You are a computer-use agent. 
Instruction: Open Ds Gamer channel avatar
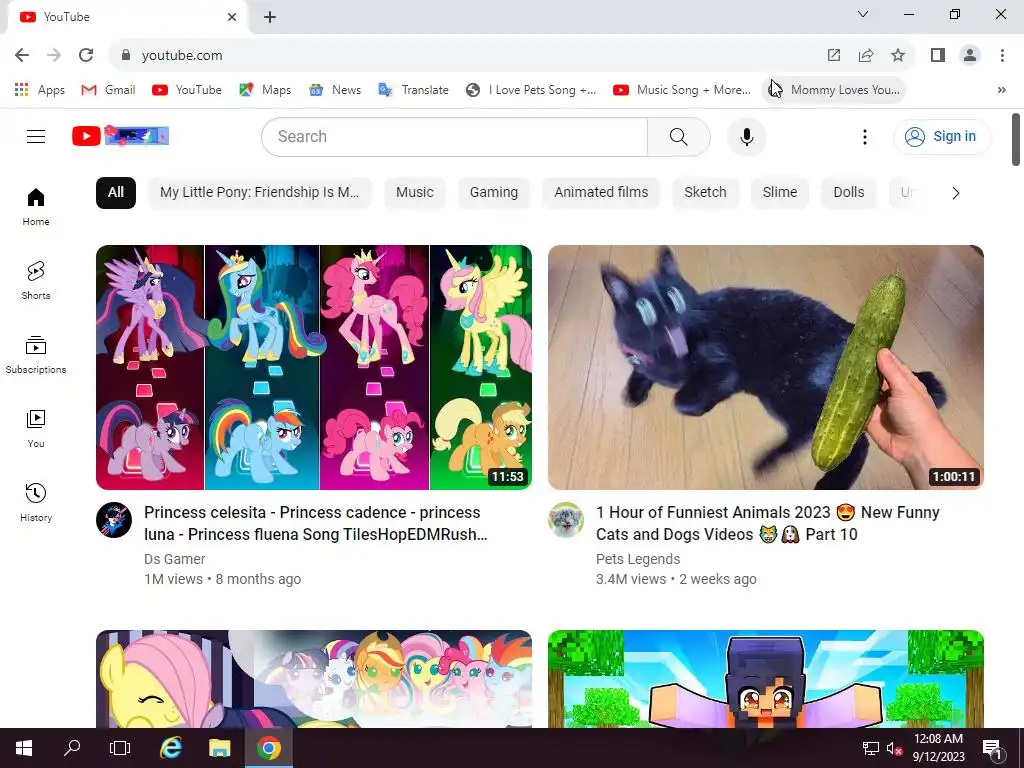tap(114, 520)
